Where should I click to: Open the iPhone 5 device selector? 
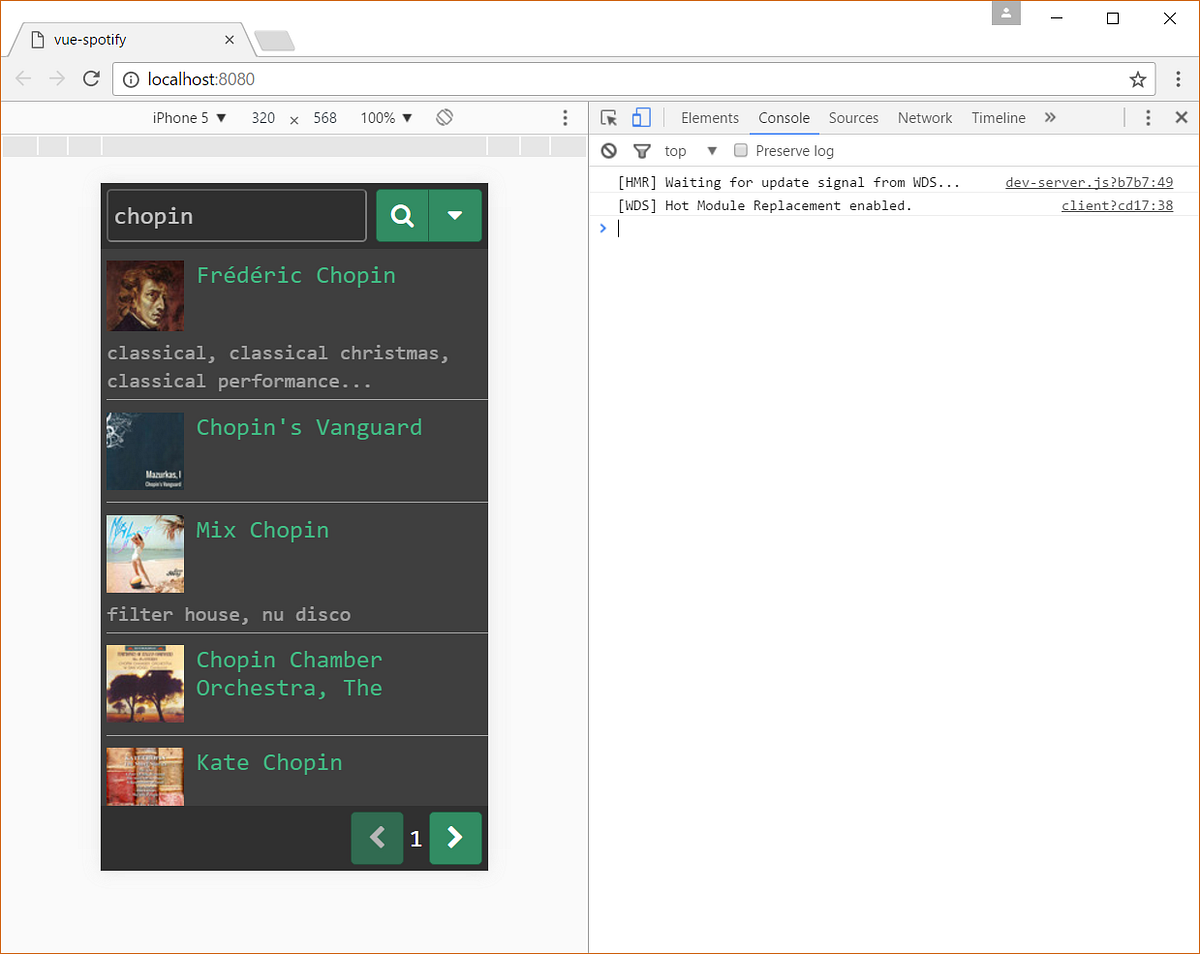point(189,117)
